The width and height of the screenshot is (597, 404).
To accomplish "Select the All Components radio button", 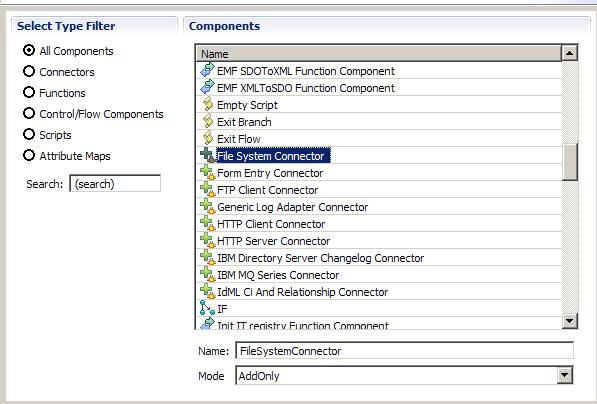I will (x=29, y=50).
